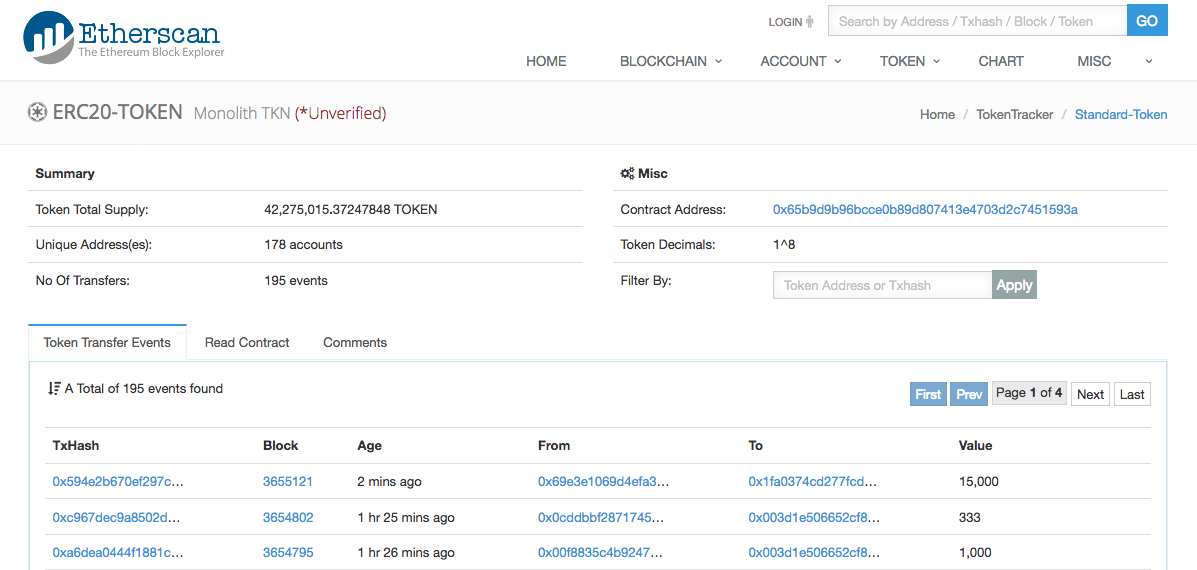Click the Apply filter button

pos(1015,285)
